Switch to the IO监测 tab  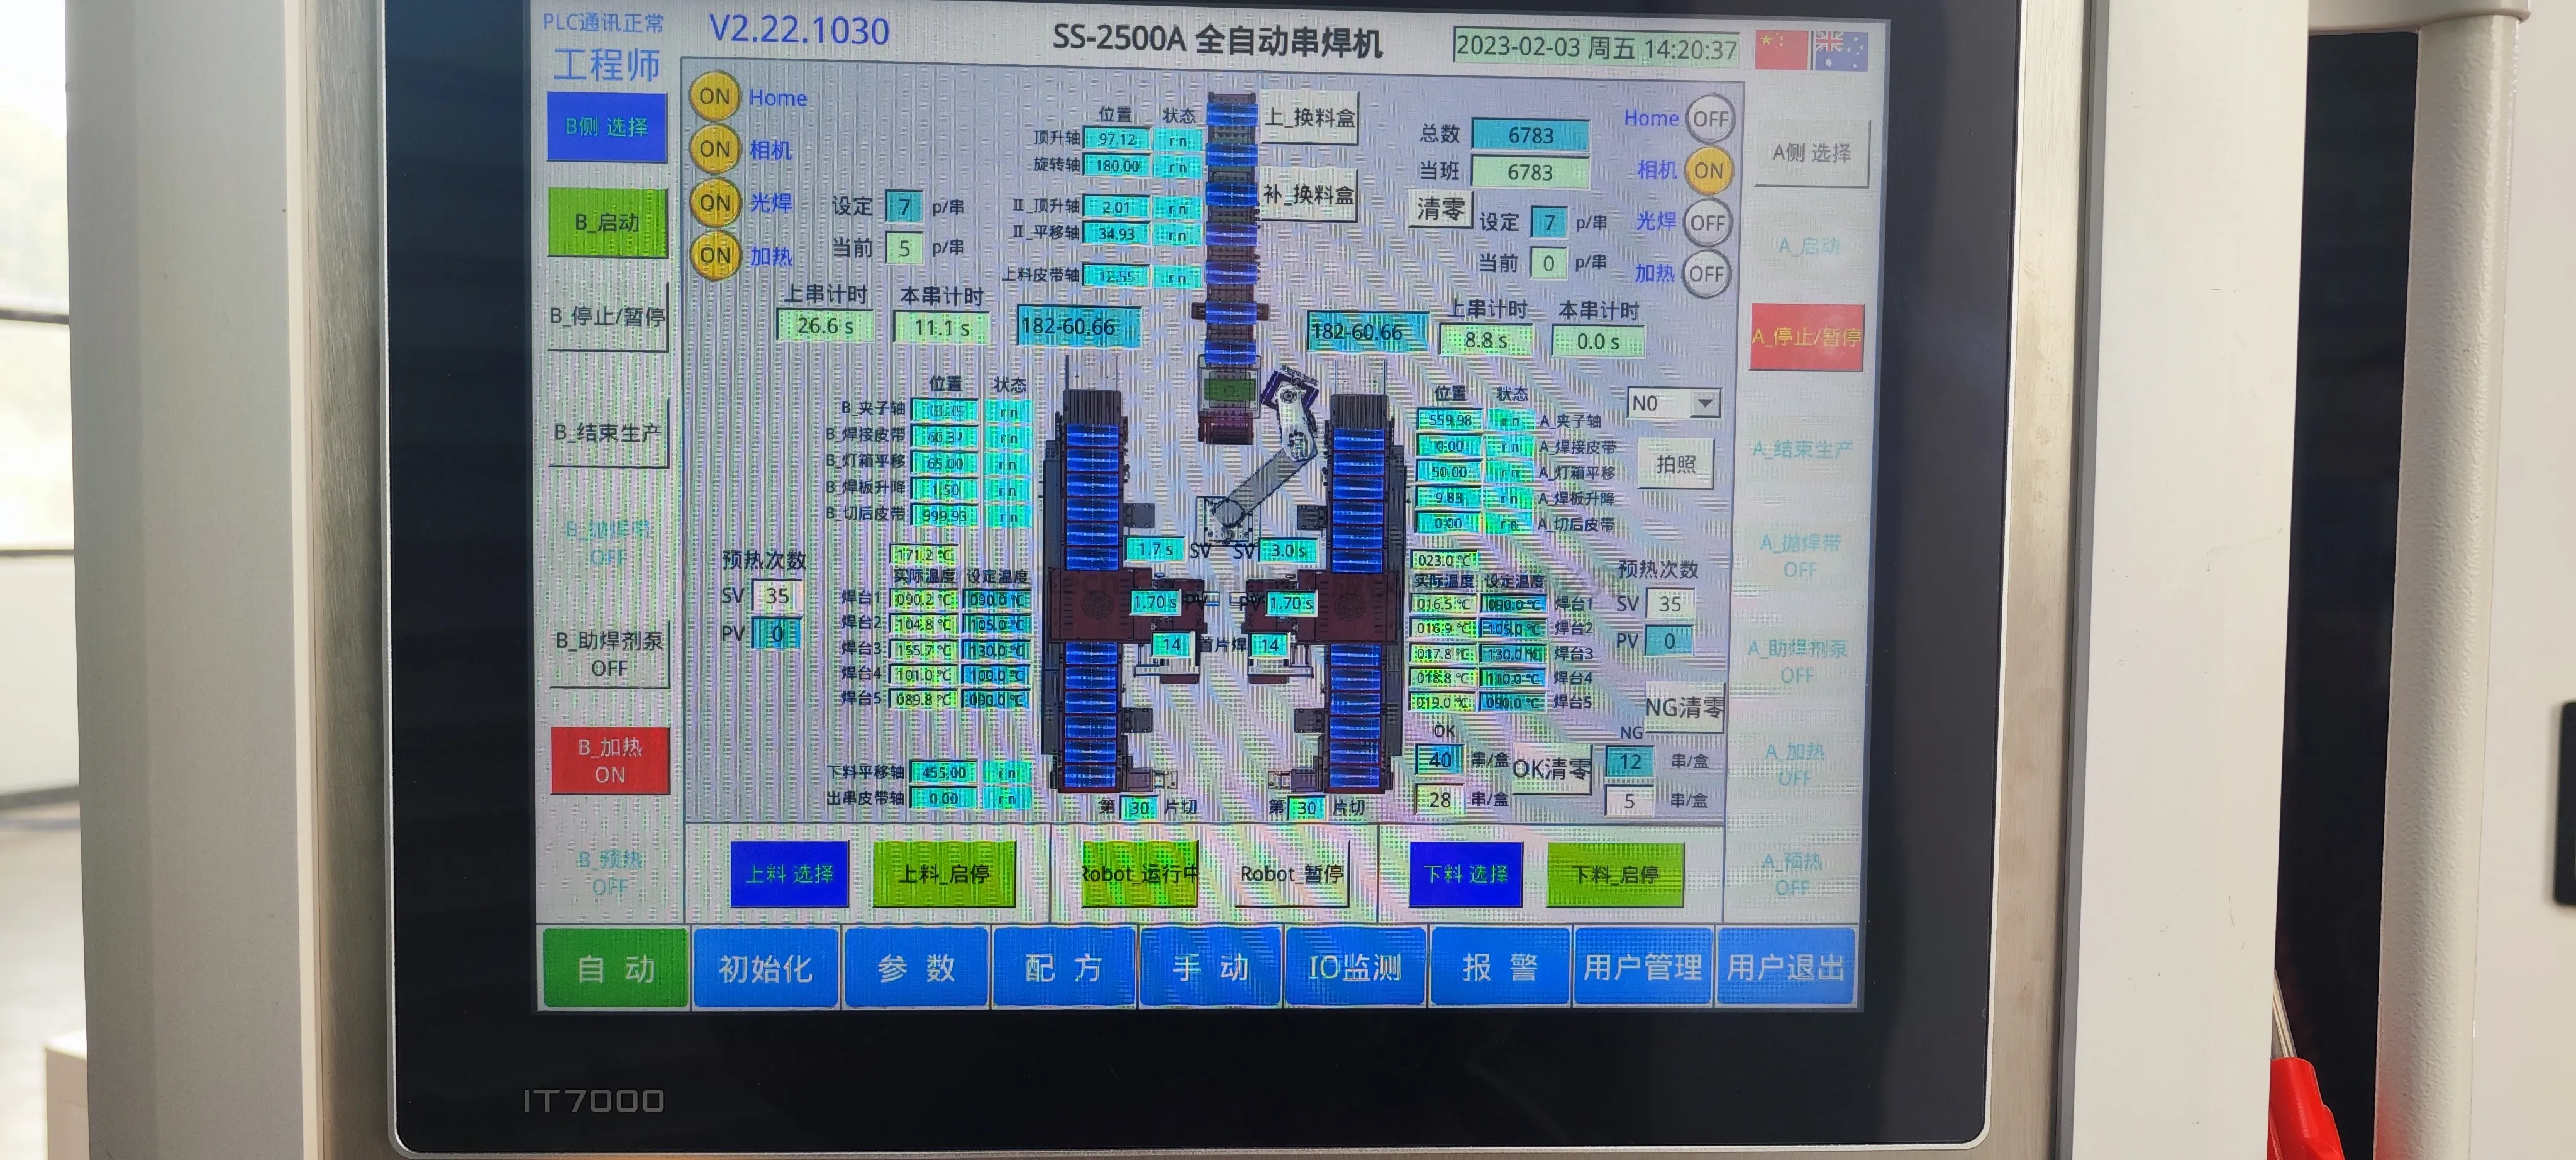(x=1355, y=967)
